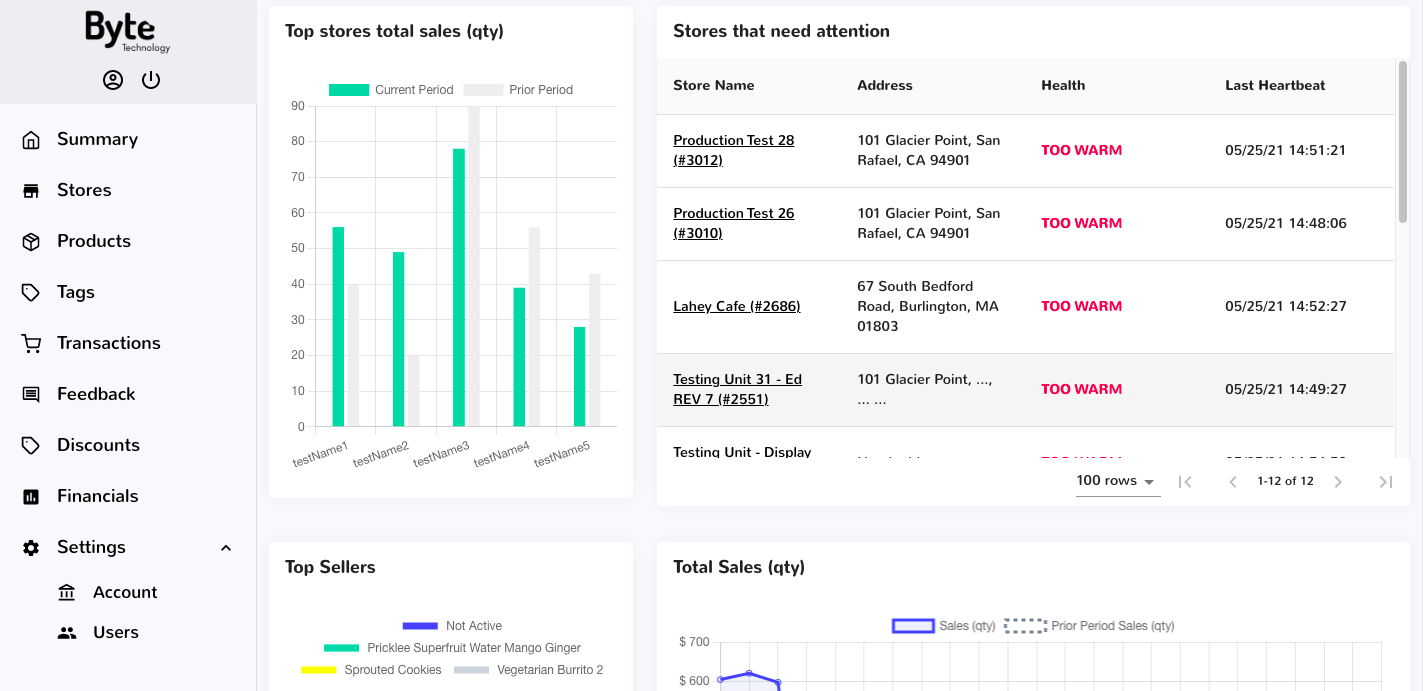Go to next page of stores table
The image size is (1423, 691).
click(1338, 482)
